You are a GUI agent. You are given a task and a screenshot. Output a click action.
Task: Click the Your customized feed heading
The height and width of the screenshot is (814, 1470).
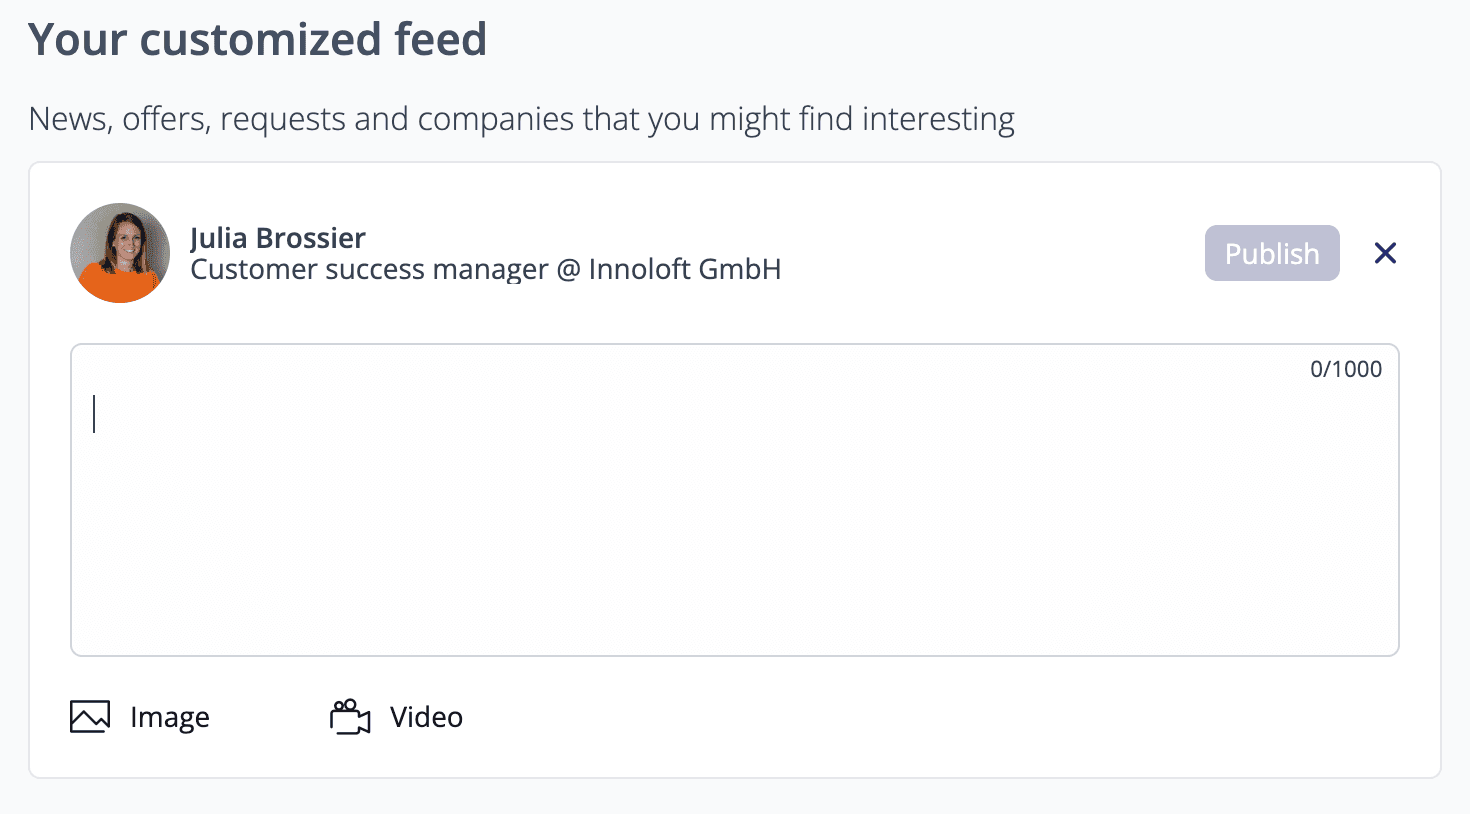(x=257, y=40)
